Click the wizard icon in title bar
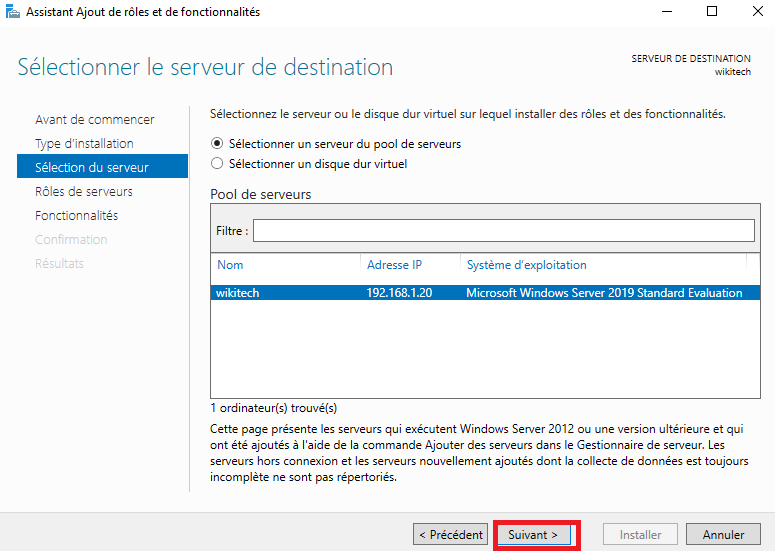Viewport: 775px width, 551px height. point(11,12)
